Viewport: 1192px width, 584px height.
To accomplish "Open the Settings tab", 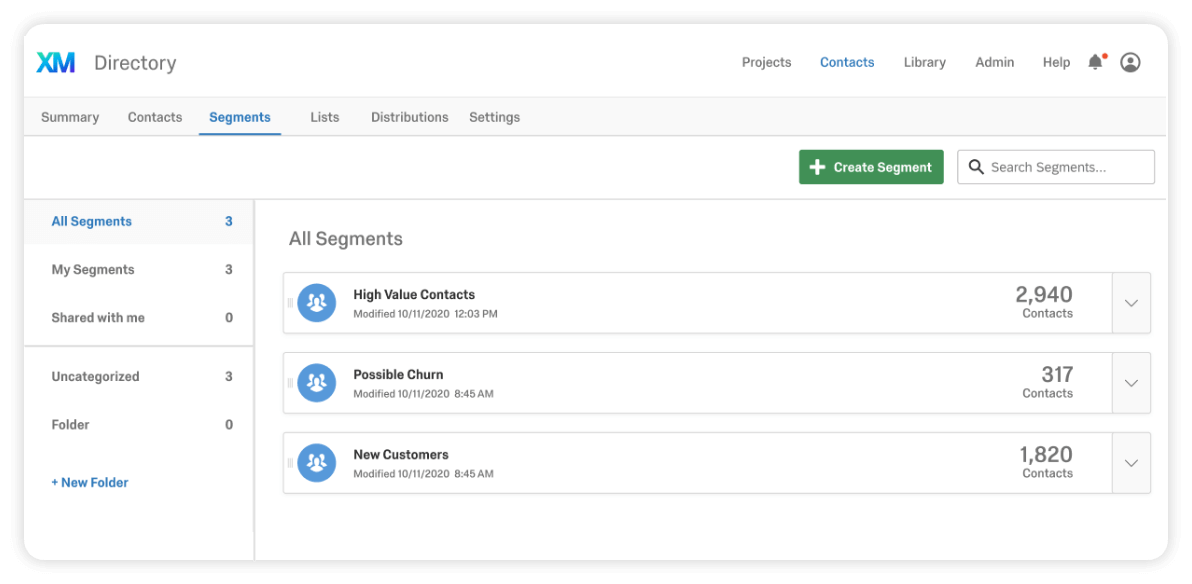I will 494,117.
